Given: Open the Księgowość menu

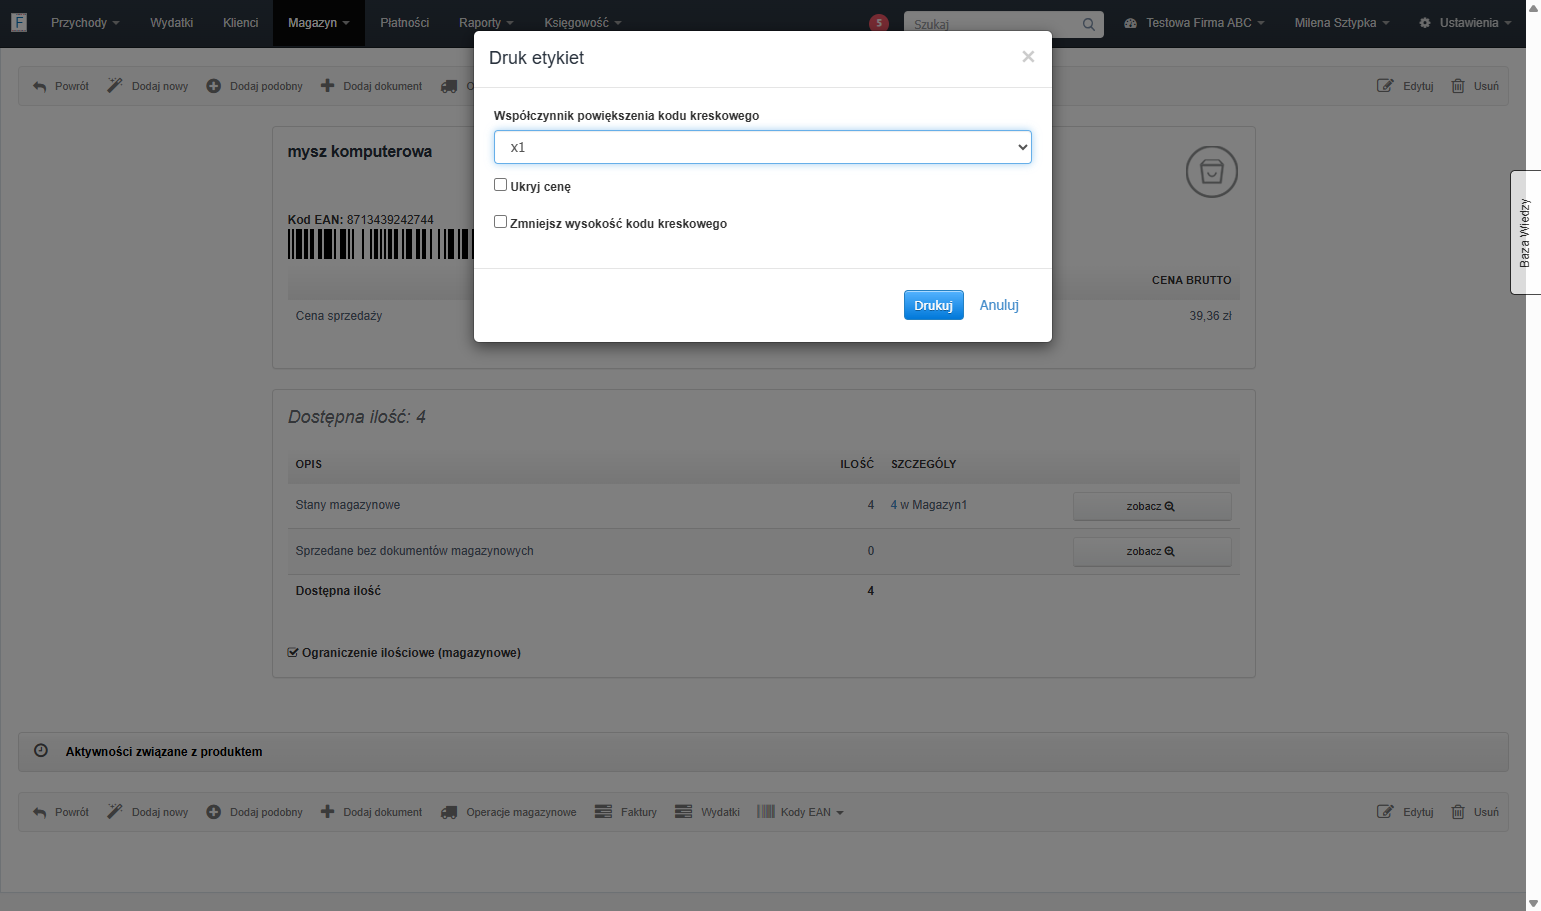Looking at the screenshot, I should [x=583, y=23].
